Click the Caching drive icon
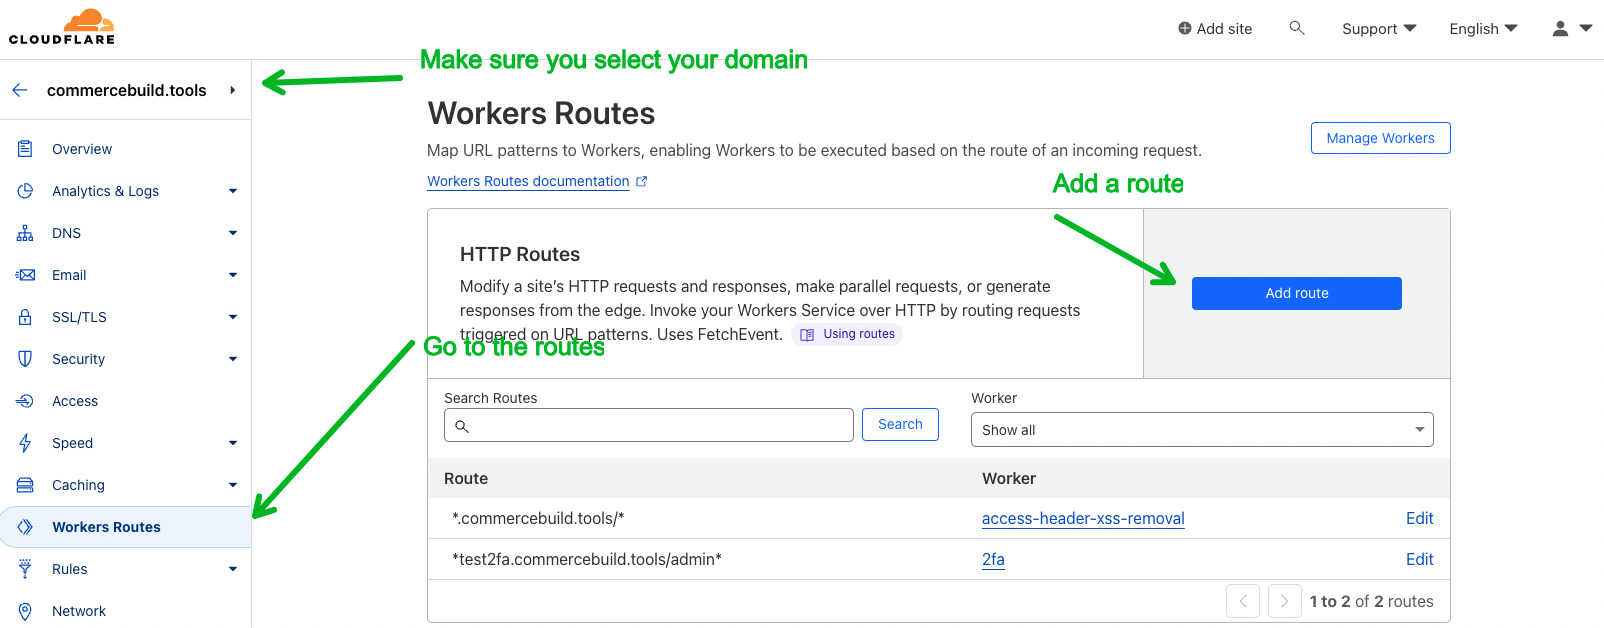The image size is (1604, 628). coord(25,485)
